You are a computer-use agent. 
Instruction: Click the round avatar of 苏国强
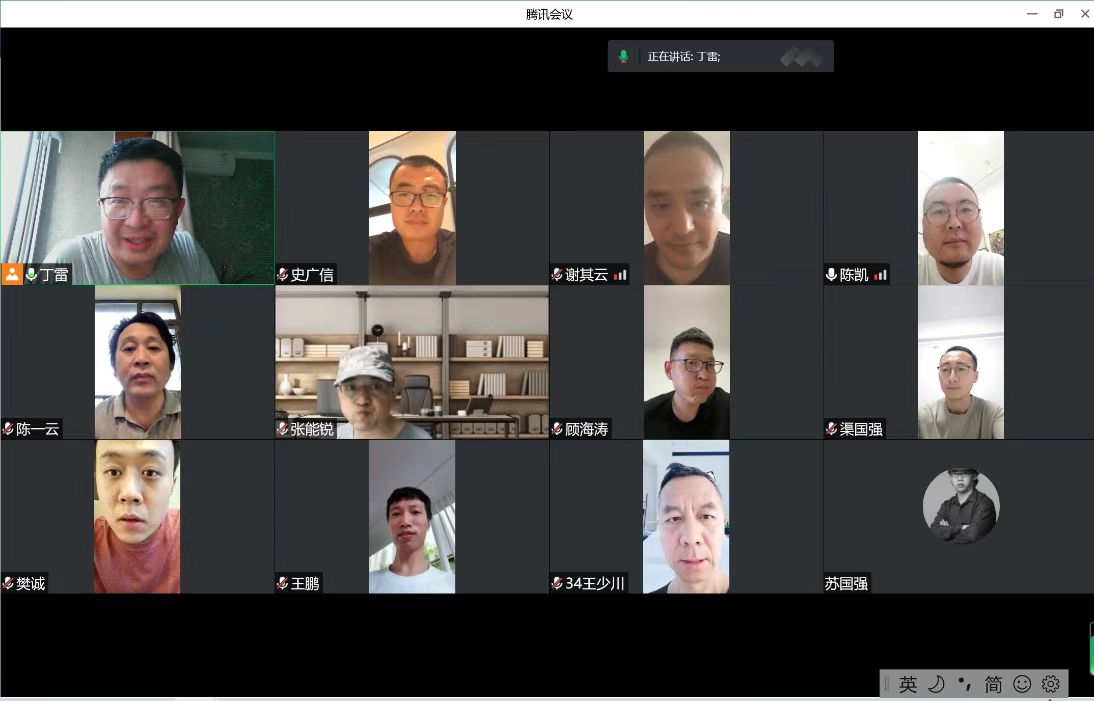pyautogui.click(x=960, y=506)
